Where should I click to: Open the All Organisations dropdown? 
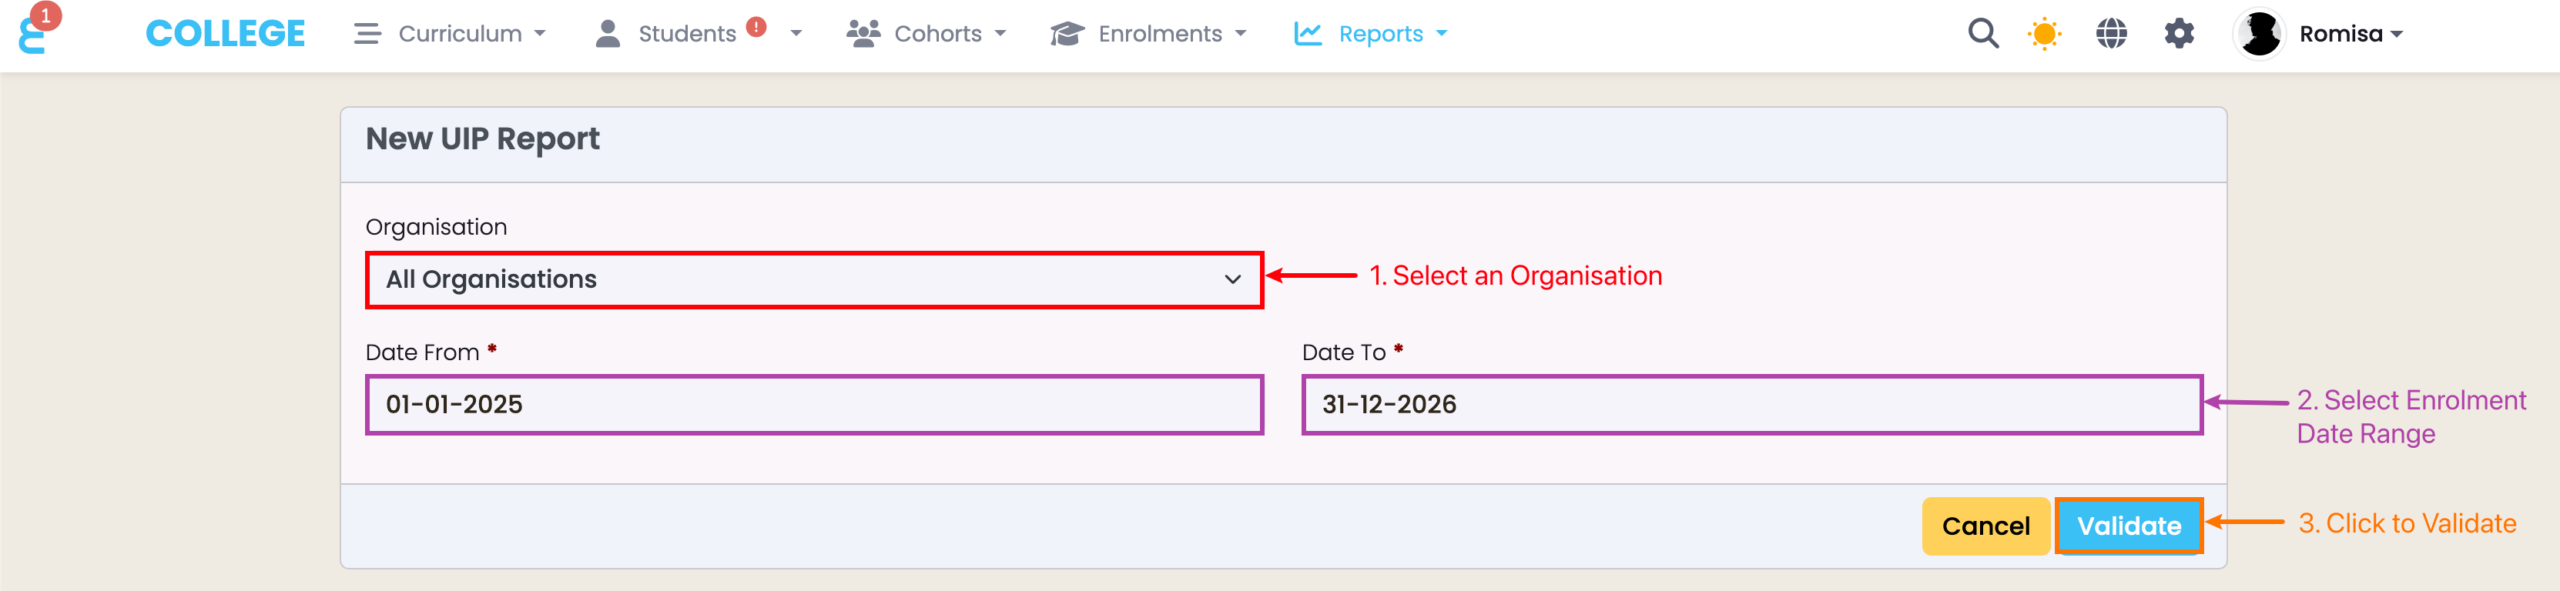(x=814, y=280)
